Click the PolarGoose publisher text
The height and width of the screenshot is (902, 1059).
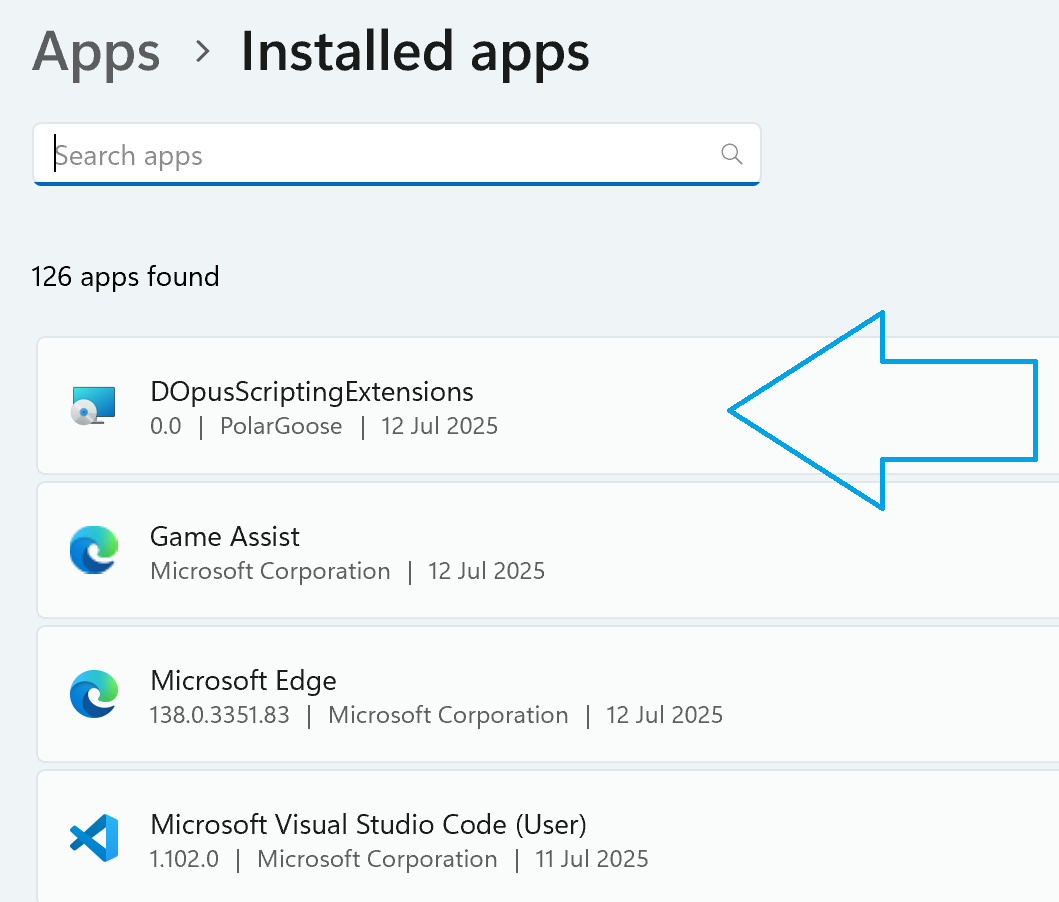click(x=281, y=426)
